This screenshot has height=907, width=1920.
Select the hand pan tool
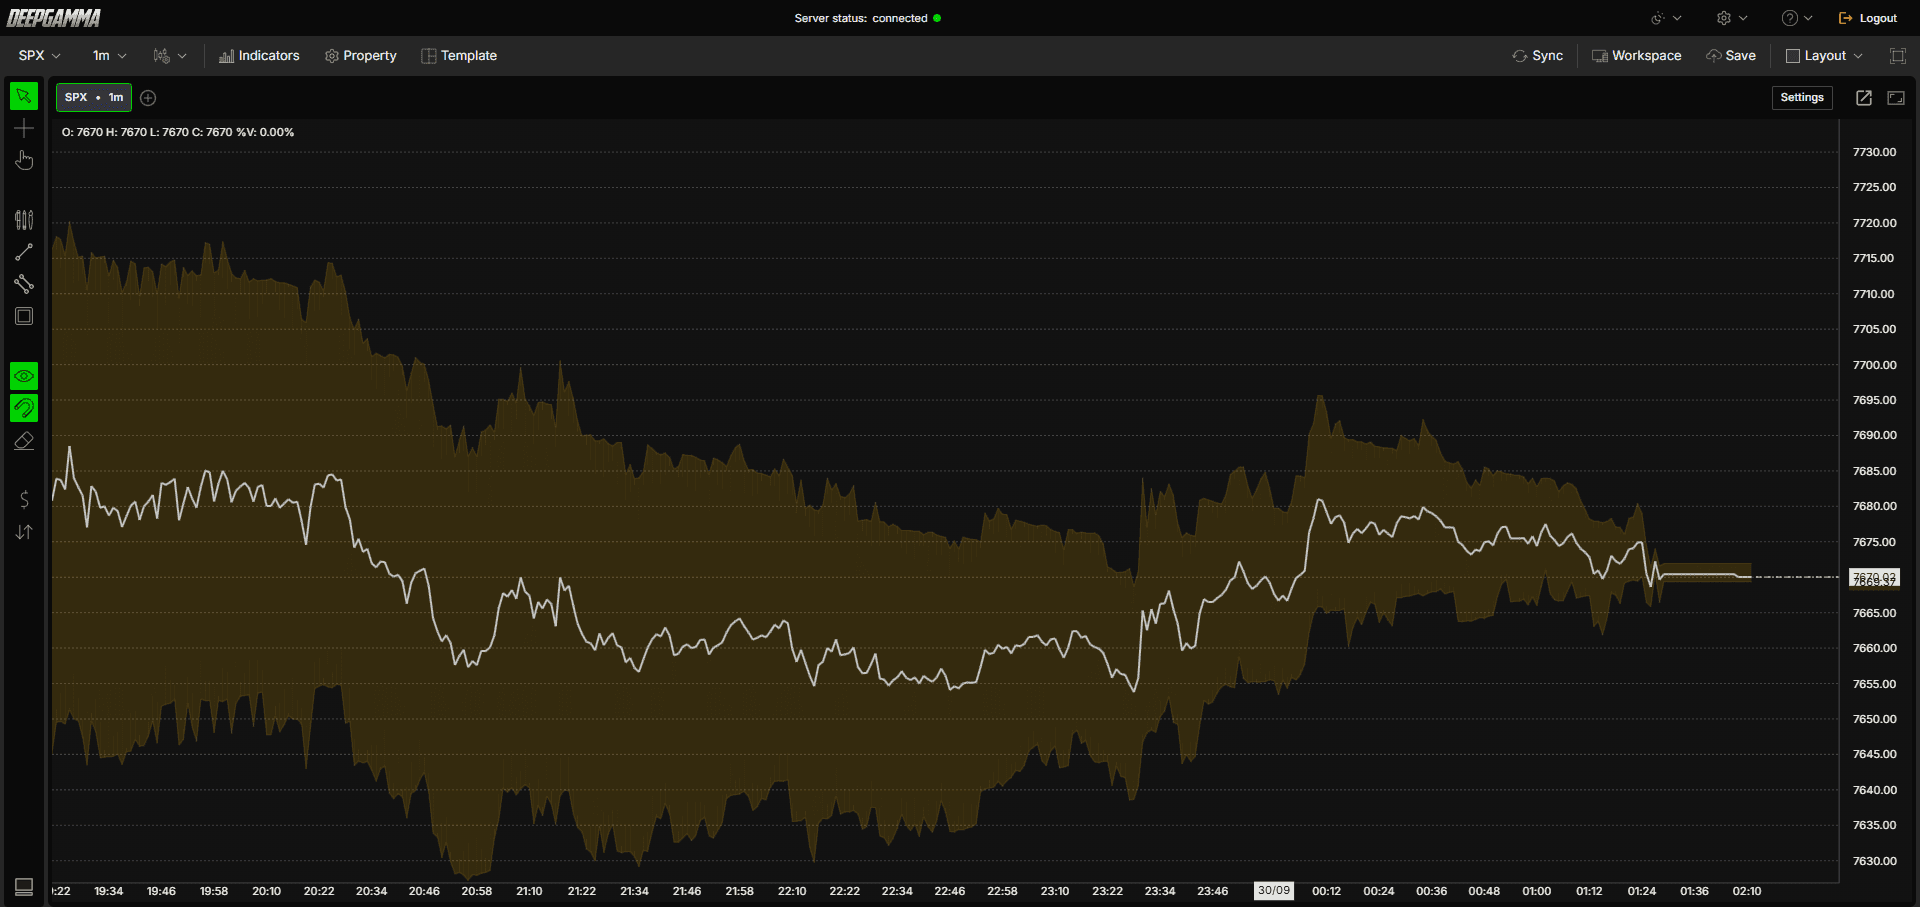click(24, 160)
